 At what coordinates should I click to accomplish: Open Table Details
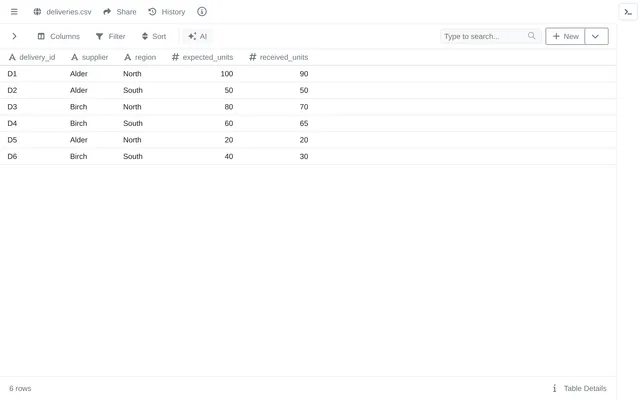click(x=580, y=389)
